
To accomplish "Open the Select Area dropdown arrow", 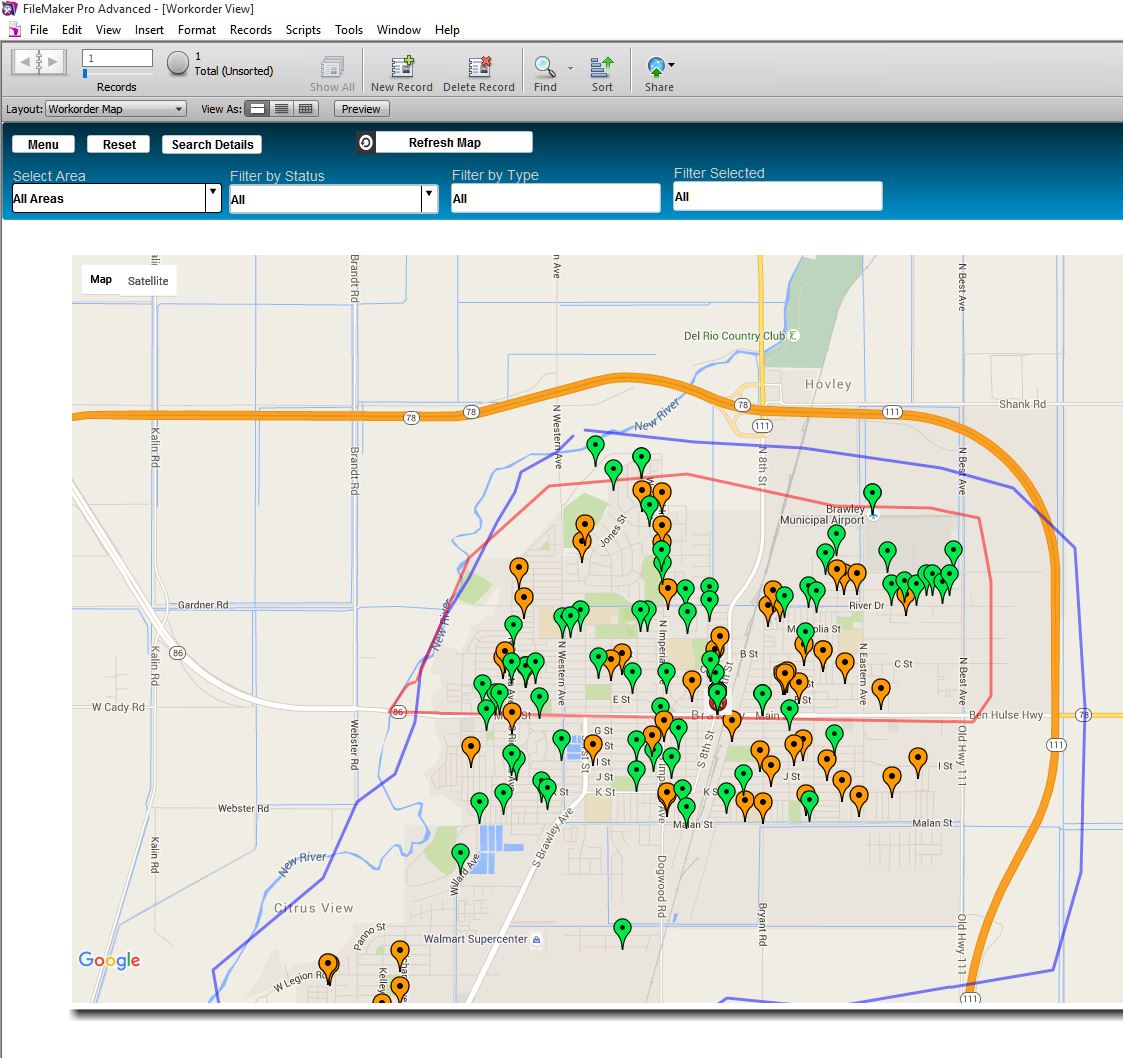I will coord(213,198).
